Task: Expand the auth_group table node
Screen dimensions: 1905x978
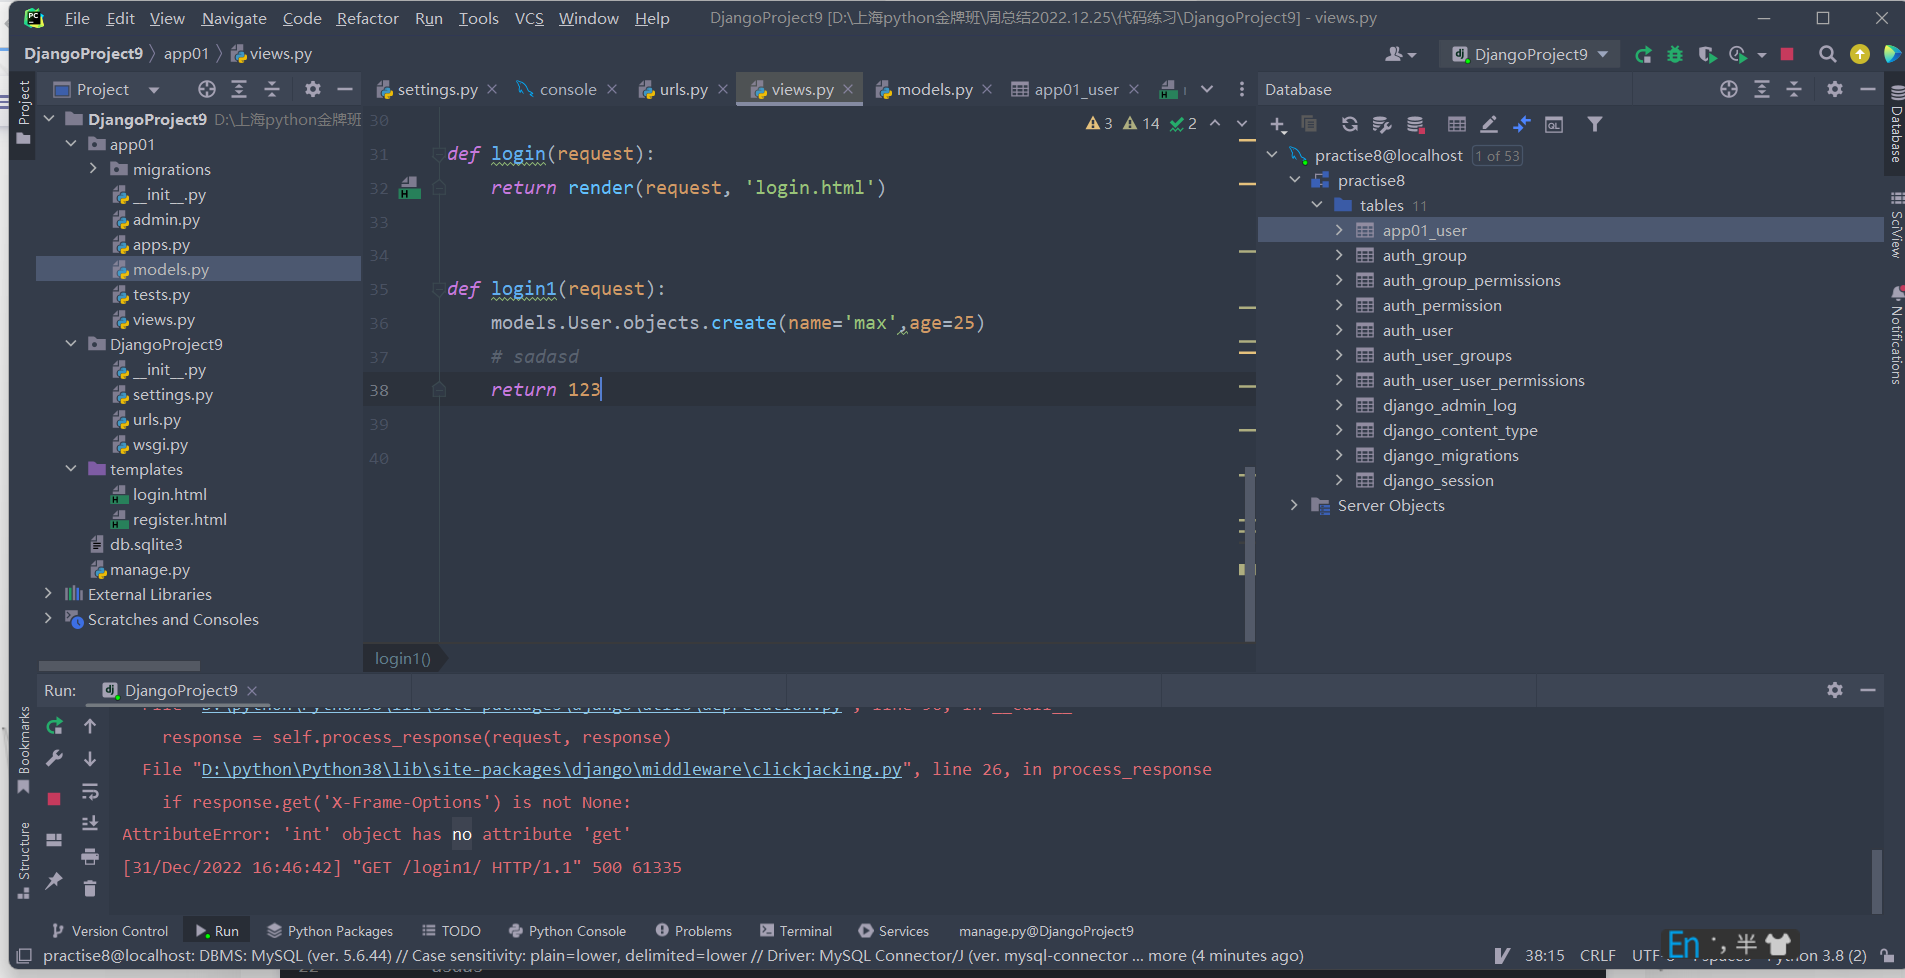Action: coord(1339,255)
